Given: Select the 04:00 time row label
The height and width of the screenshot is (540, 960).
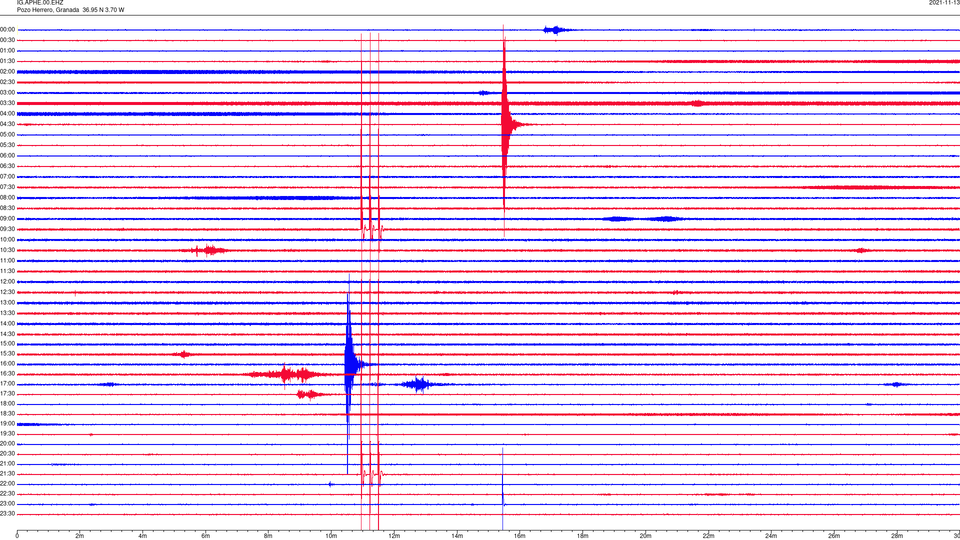Looking at the screenshot, I should point(8,113).
